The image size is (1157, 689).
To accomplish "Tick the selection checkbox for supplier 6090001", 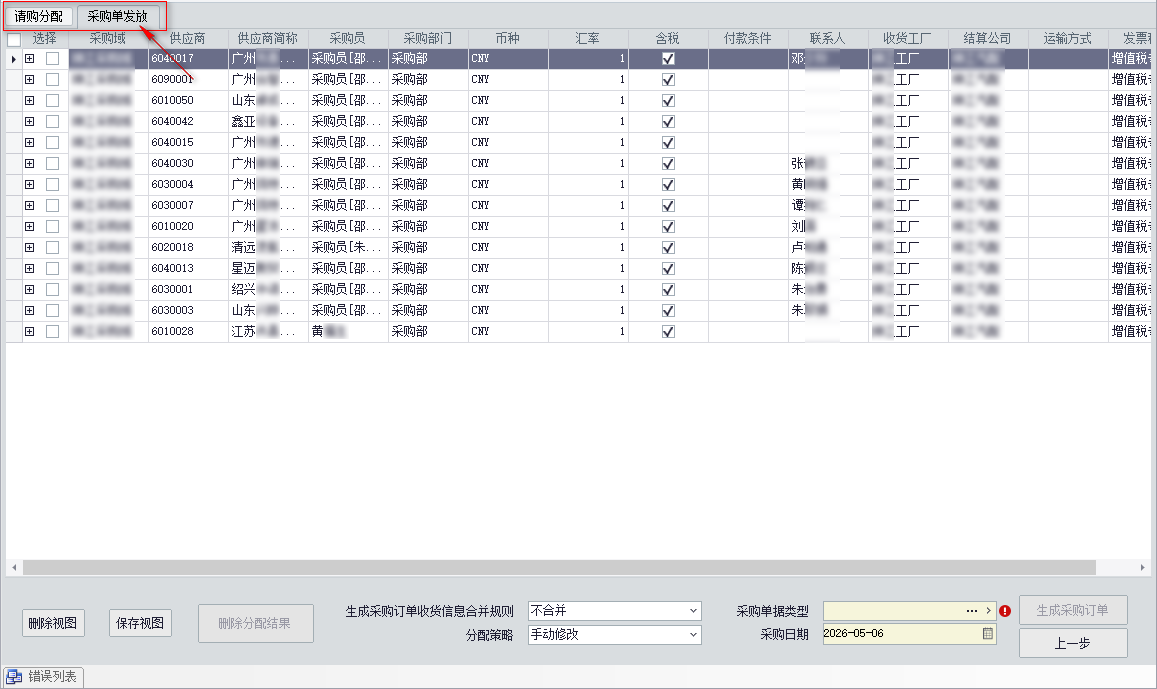I will 52,79.
